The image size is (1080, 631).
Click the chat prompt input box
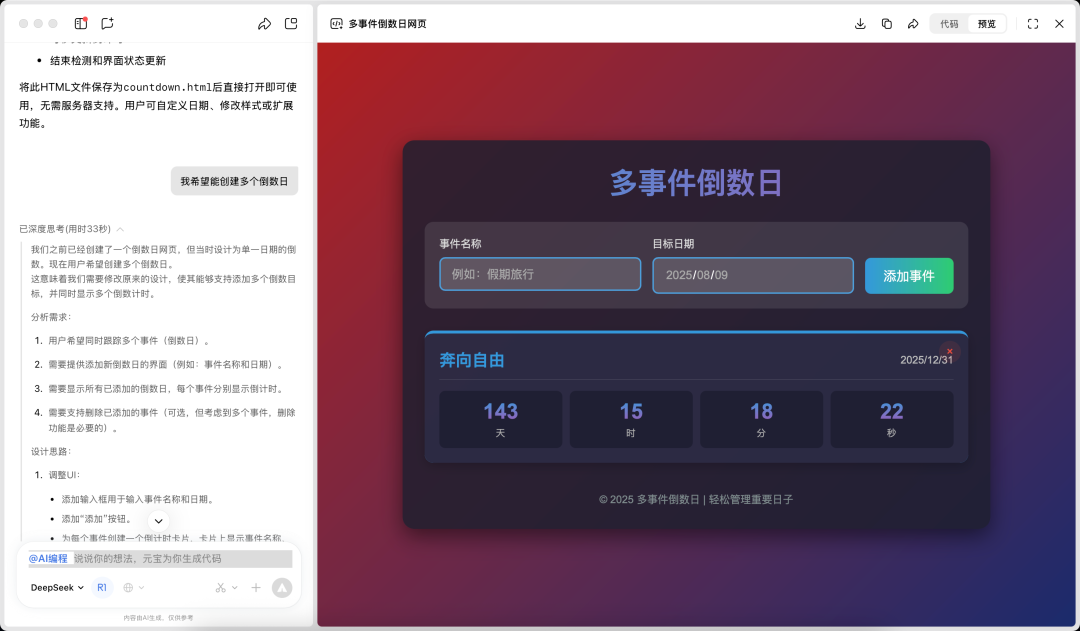158,559
